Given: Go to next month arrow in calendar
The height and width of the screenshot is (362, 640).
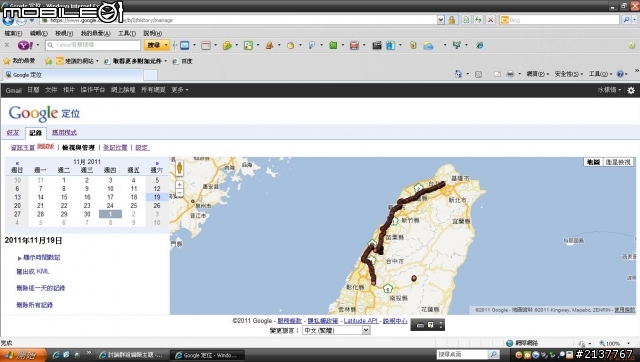Looking at the screenshot, I should (157, 163).
